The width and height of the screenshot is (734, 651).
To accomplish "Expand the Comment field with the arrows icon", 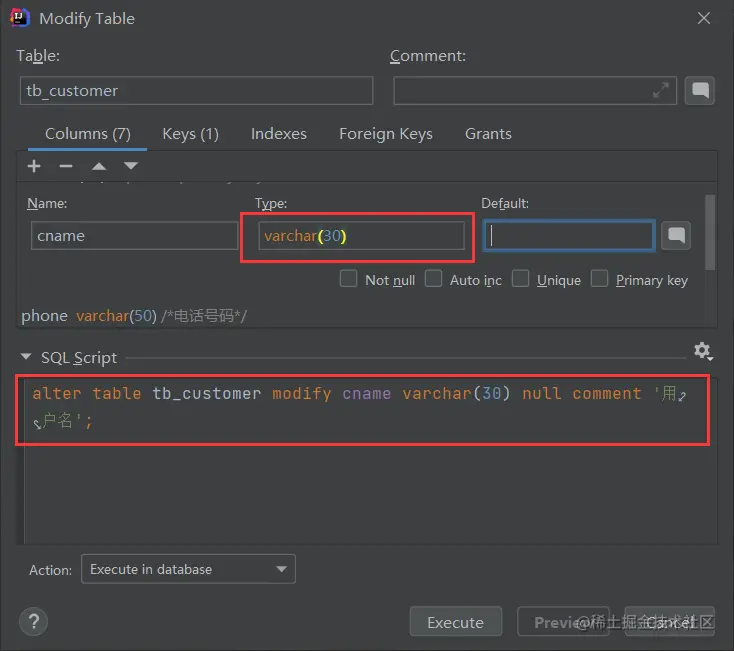I will 661,90.
